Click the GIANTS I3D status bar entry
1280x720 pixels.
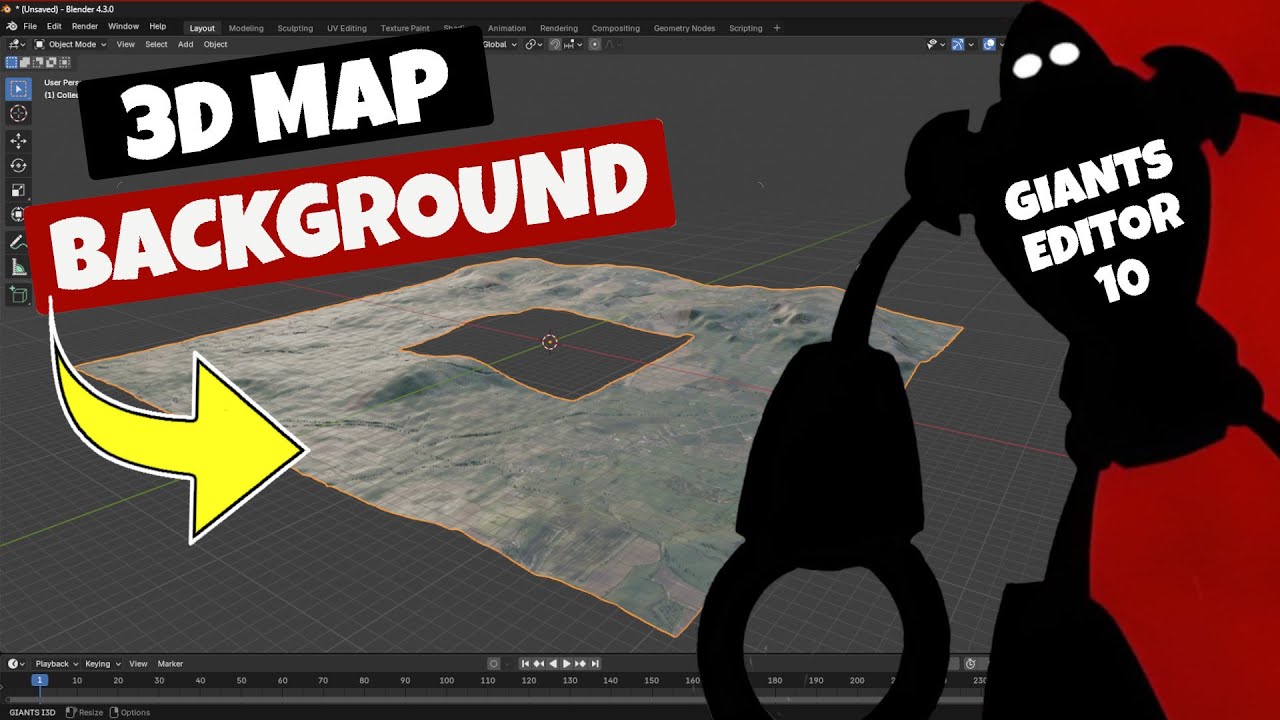[33, 712]
